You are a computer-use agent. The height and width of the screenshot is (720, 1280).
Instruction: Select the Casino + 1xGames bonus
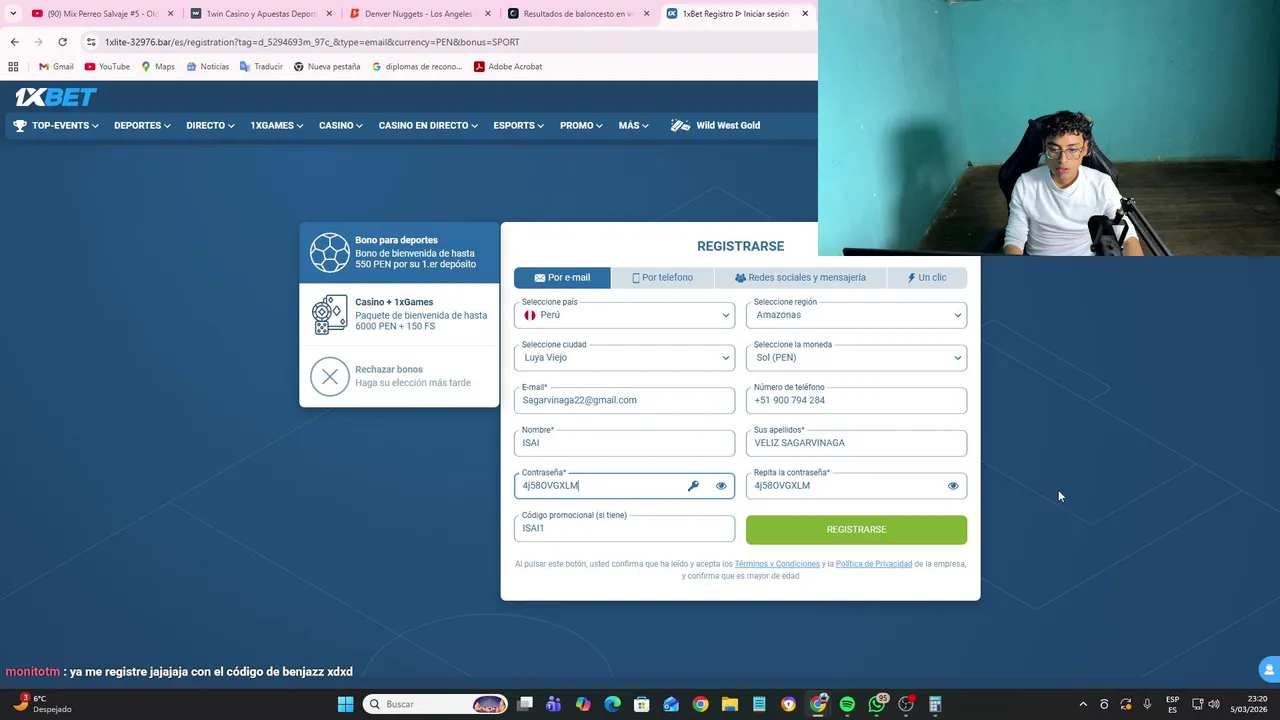[399, 315]
